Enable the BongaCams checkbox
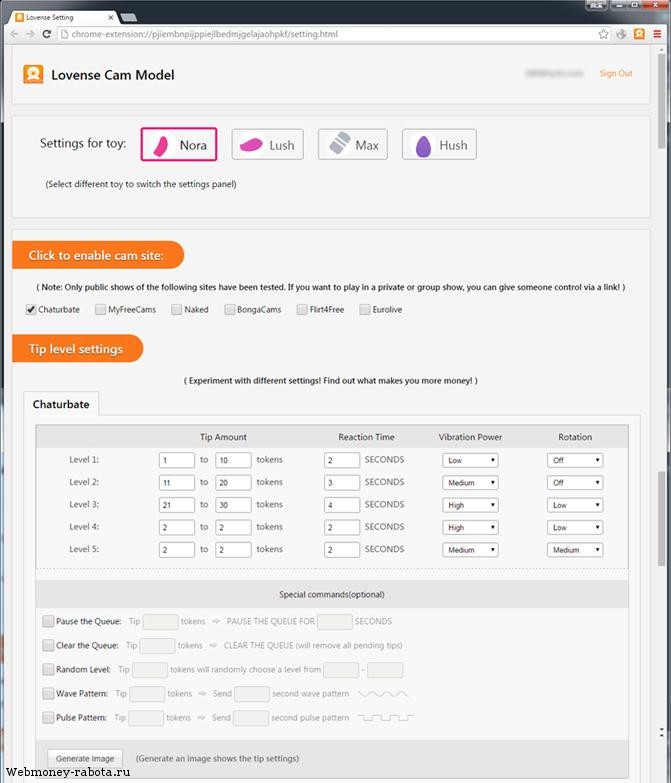The height and width of the screenshot is (783, 671). point(230,310)
